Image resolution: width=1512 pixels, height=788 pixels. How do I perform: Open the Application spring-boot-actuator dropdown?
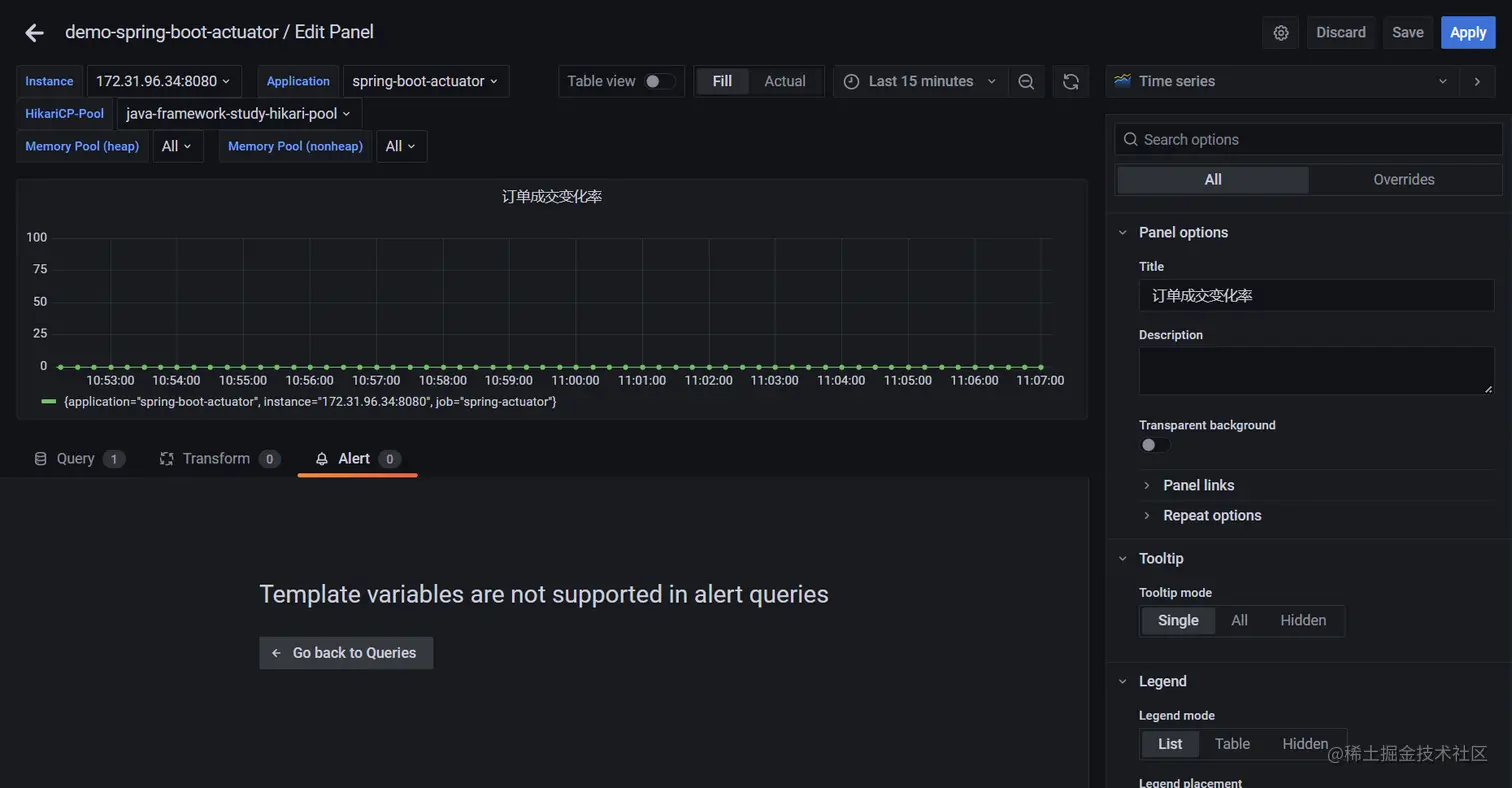click(426, 82)
